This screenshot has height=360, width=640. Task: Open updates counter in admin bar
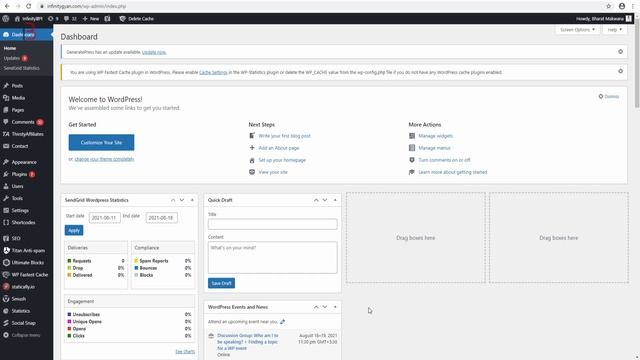pyautogui.click(x=53, y=18)
